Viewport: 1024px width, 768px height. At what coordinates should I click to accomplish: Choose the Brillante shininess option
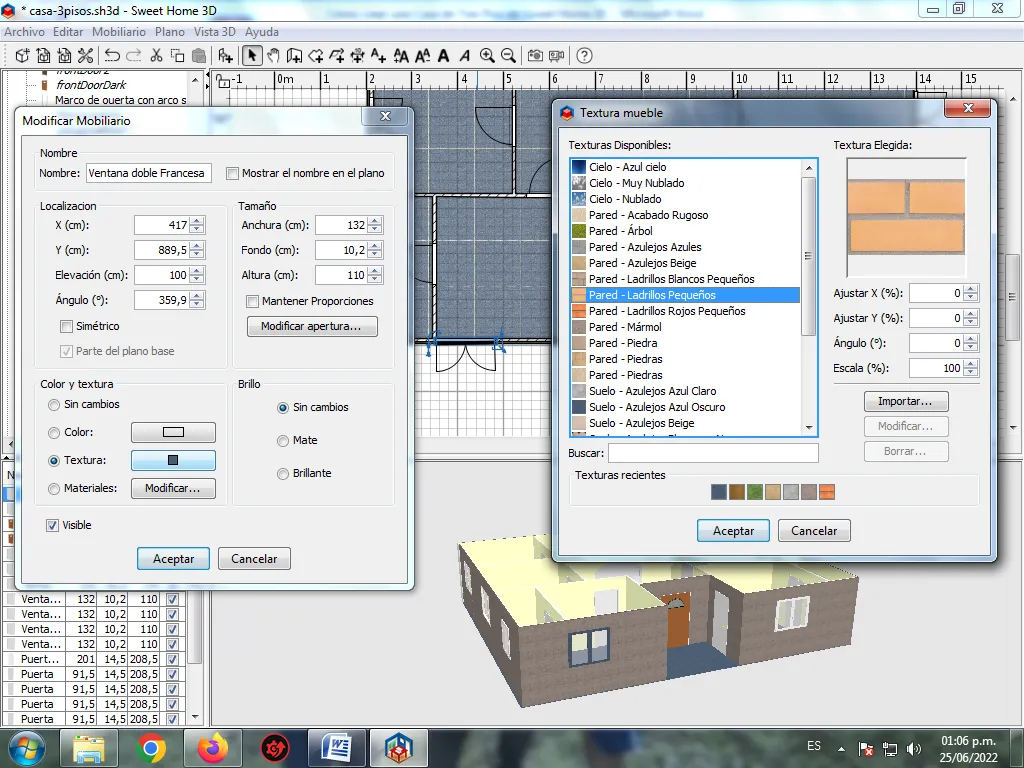coord(283,474)
